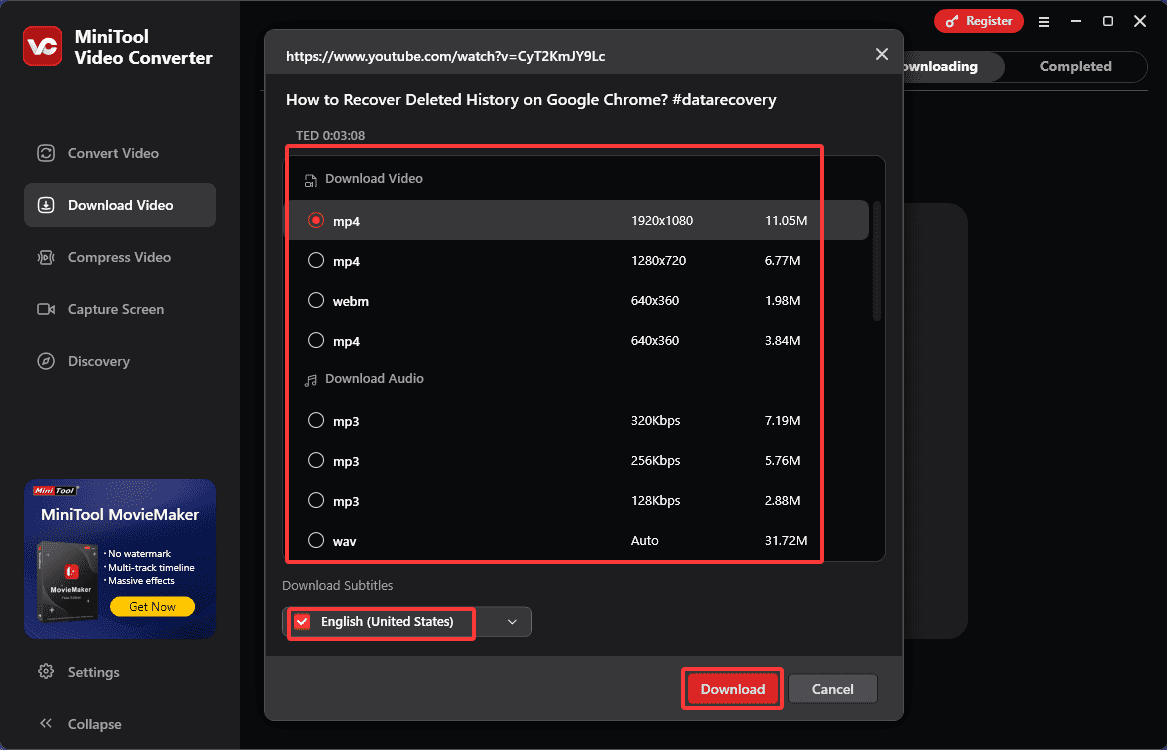The height and width of the screenshot is (750, 1167).
Task: Select the mp4 640x360 3.84M option
Action: [x=316, y=341]
